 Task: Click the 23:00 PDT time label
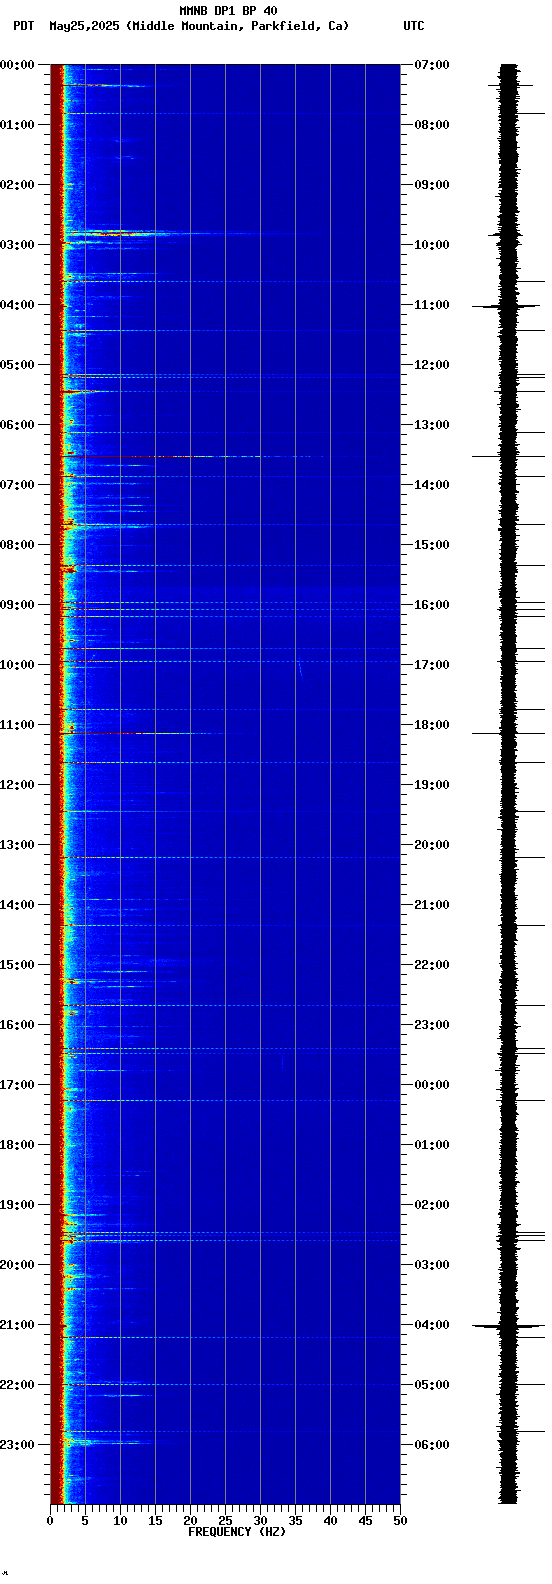[18, 1445]
